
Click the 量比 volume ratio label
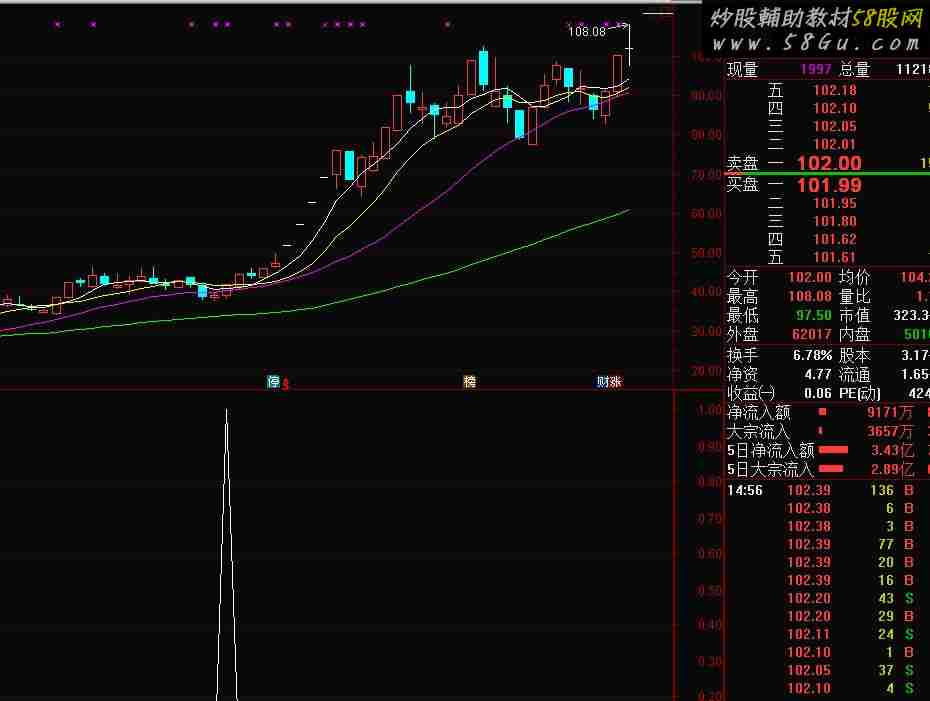(855, 296)
